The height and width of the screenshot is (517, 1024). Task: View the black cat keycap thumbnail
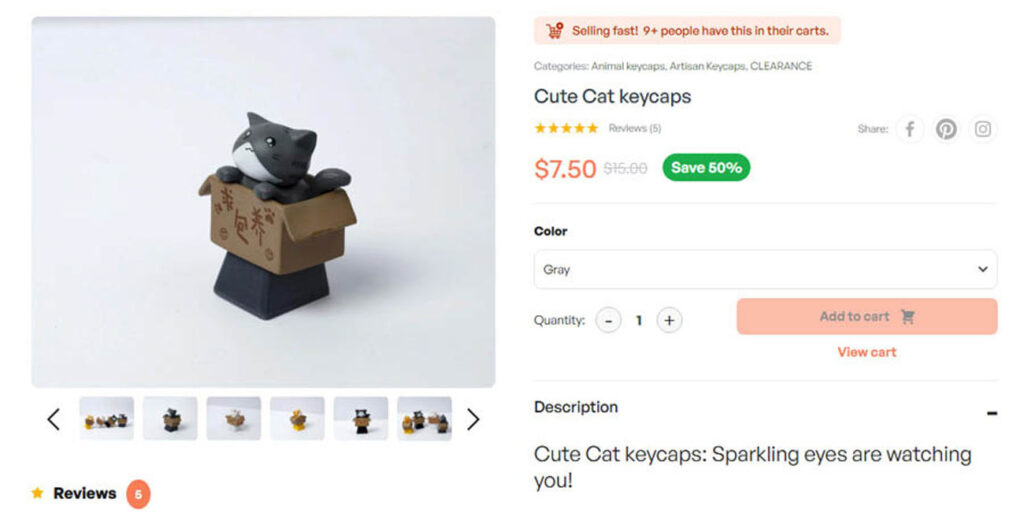tap(361, 418)
